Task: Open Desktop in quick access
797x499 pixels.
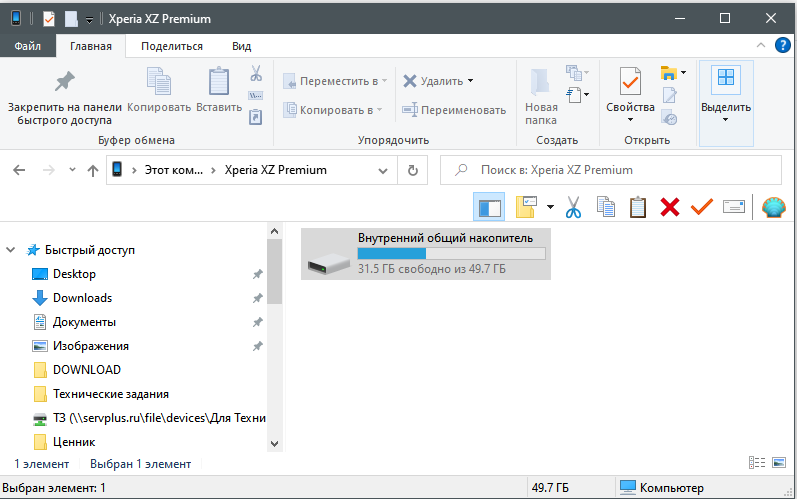Action: tap(74, 274)
